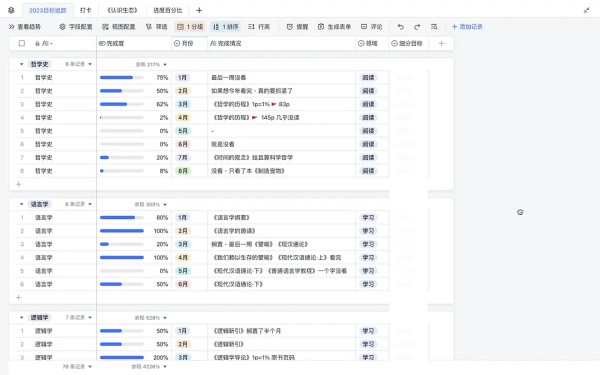The width and height of the screenshot is (600, 375).
Task: Click the 200% progress bar in 逻辑学 row 3
Action: [122, 357]
